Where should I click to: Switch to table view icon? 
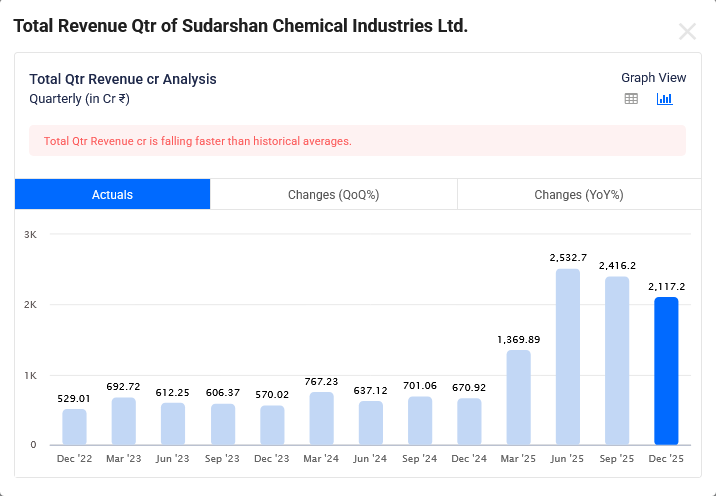[631, 99]
